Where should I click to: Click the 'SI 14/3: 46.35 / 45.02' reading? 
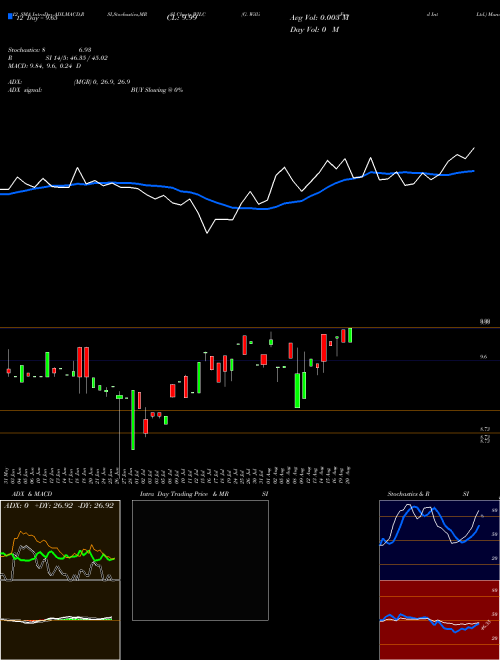coord(77,58)
